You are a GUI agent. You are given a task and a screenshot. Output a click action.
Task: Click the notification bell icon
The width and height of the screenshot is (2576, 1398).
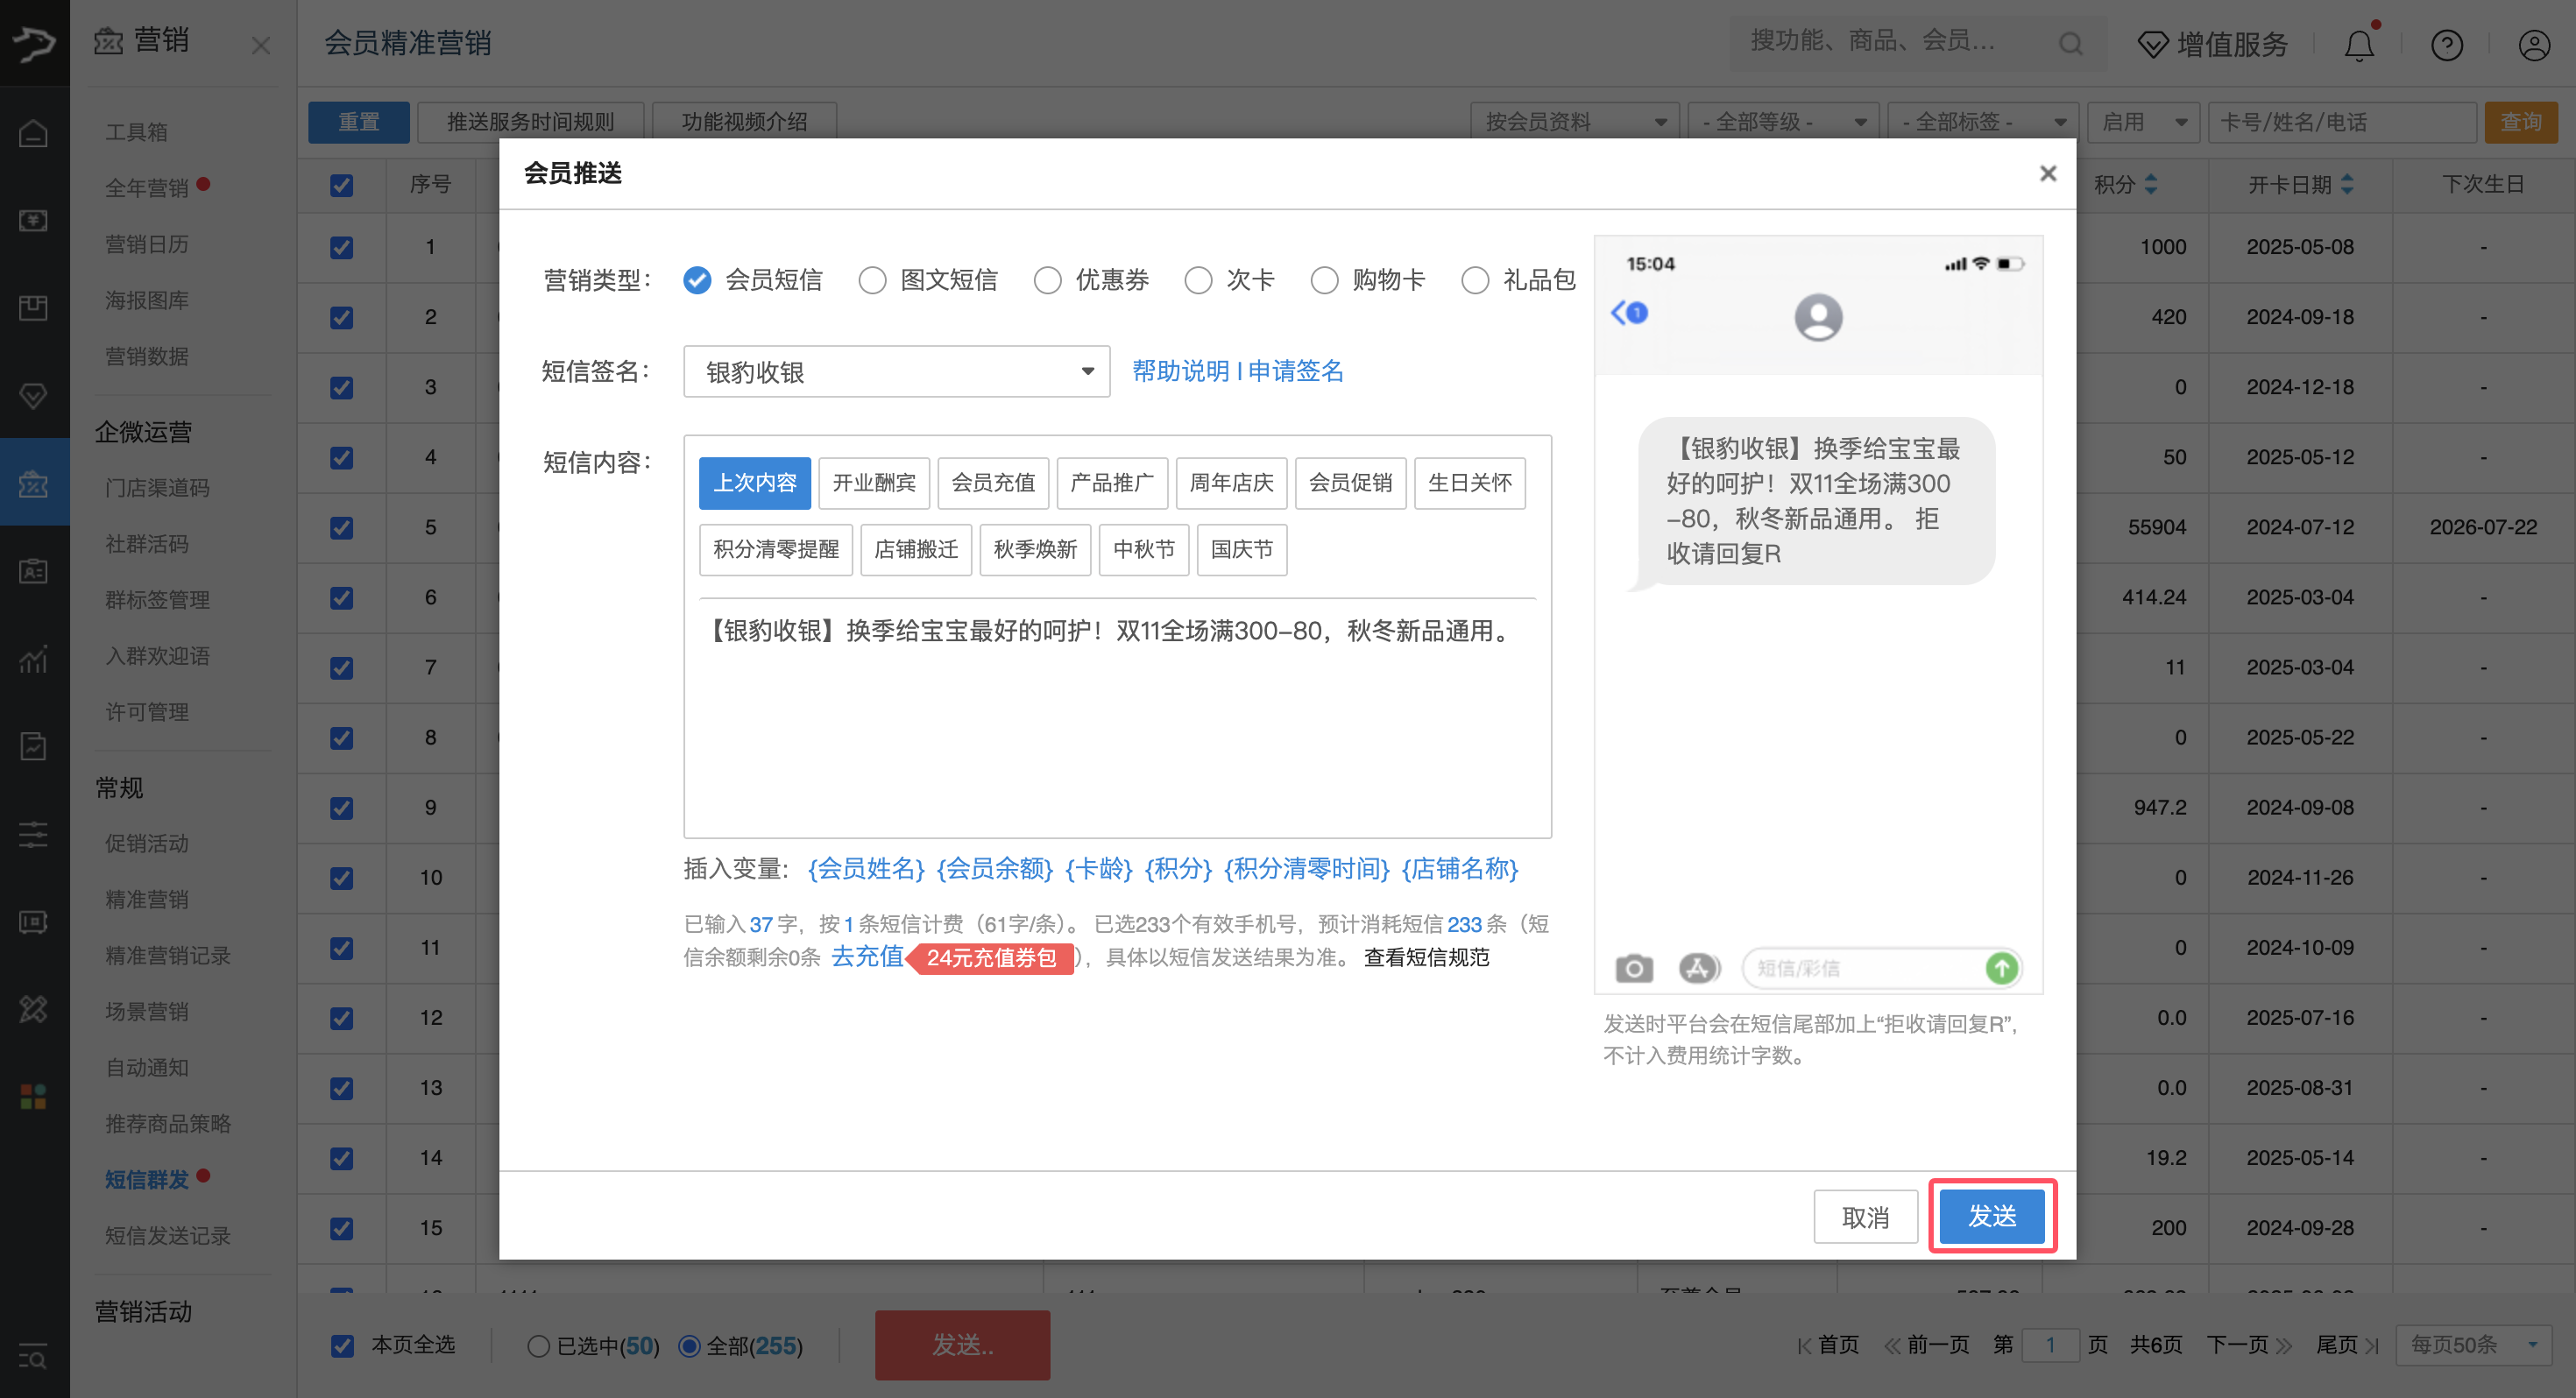point(2359,45)
